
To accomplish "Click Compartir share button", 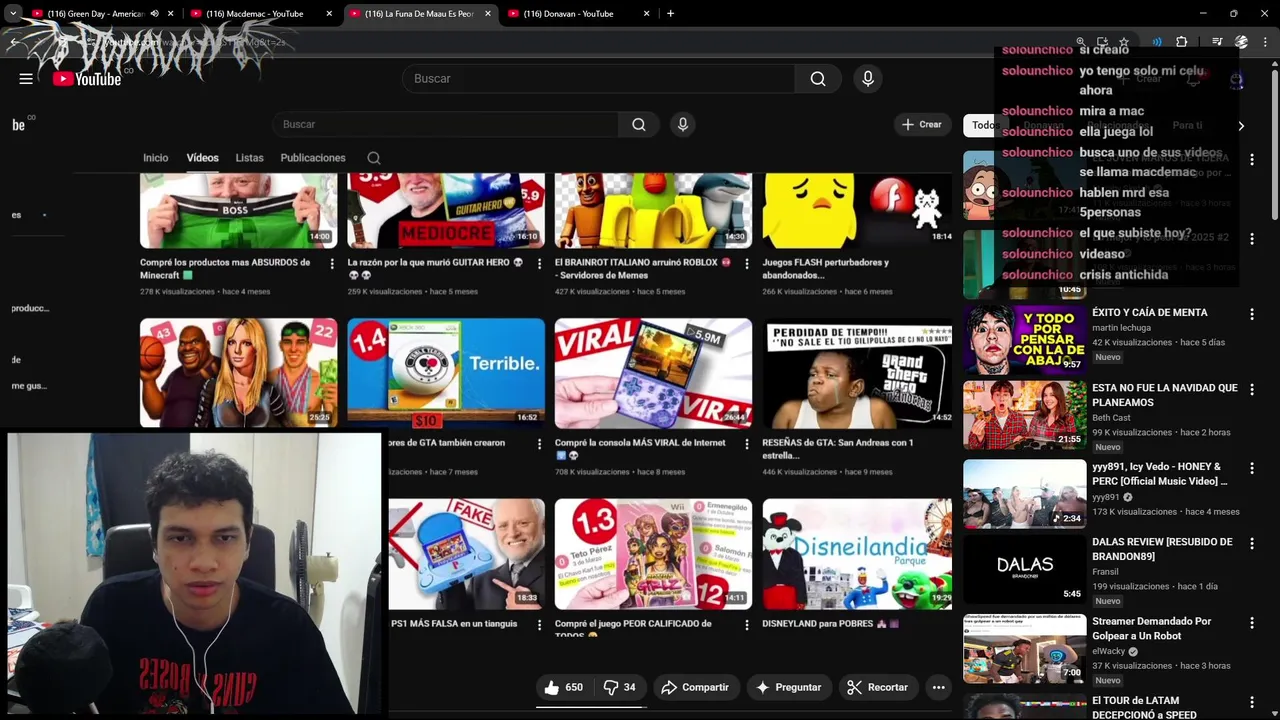I will pos(697,687).
